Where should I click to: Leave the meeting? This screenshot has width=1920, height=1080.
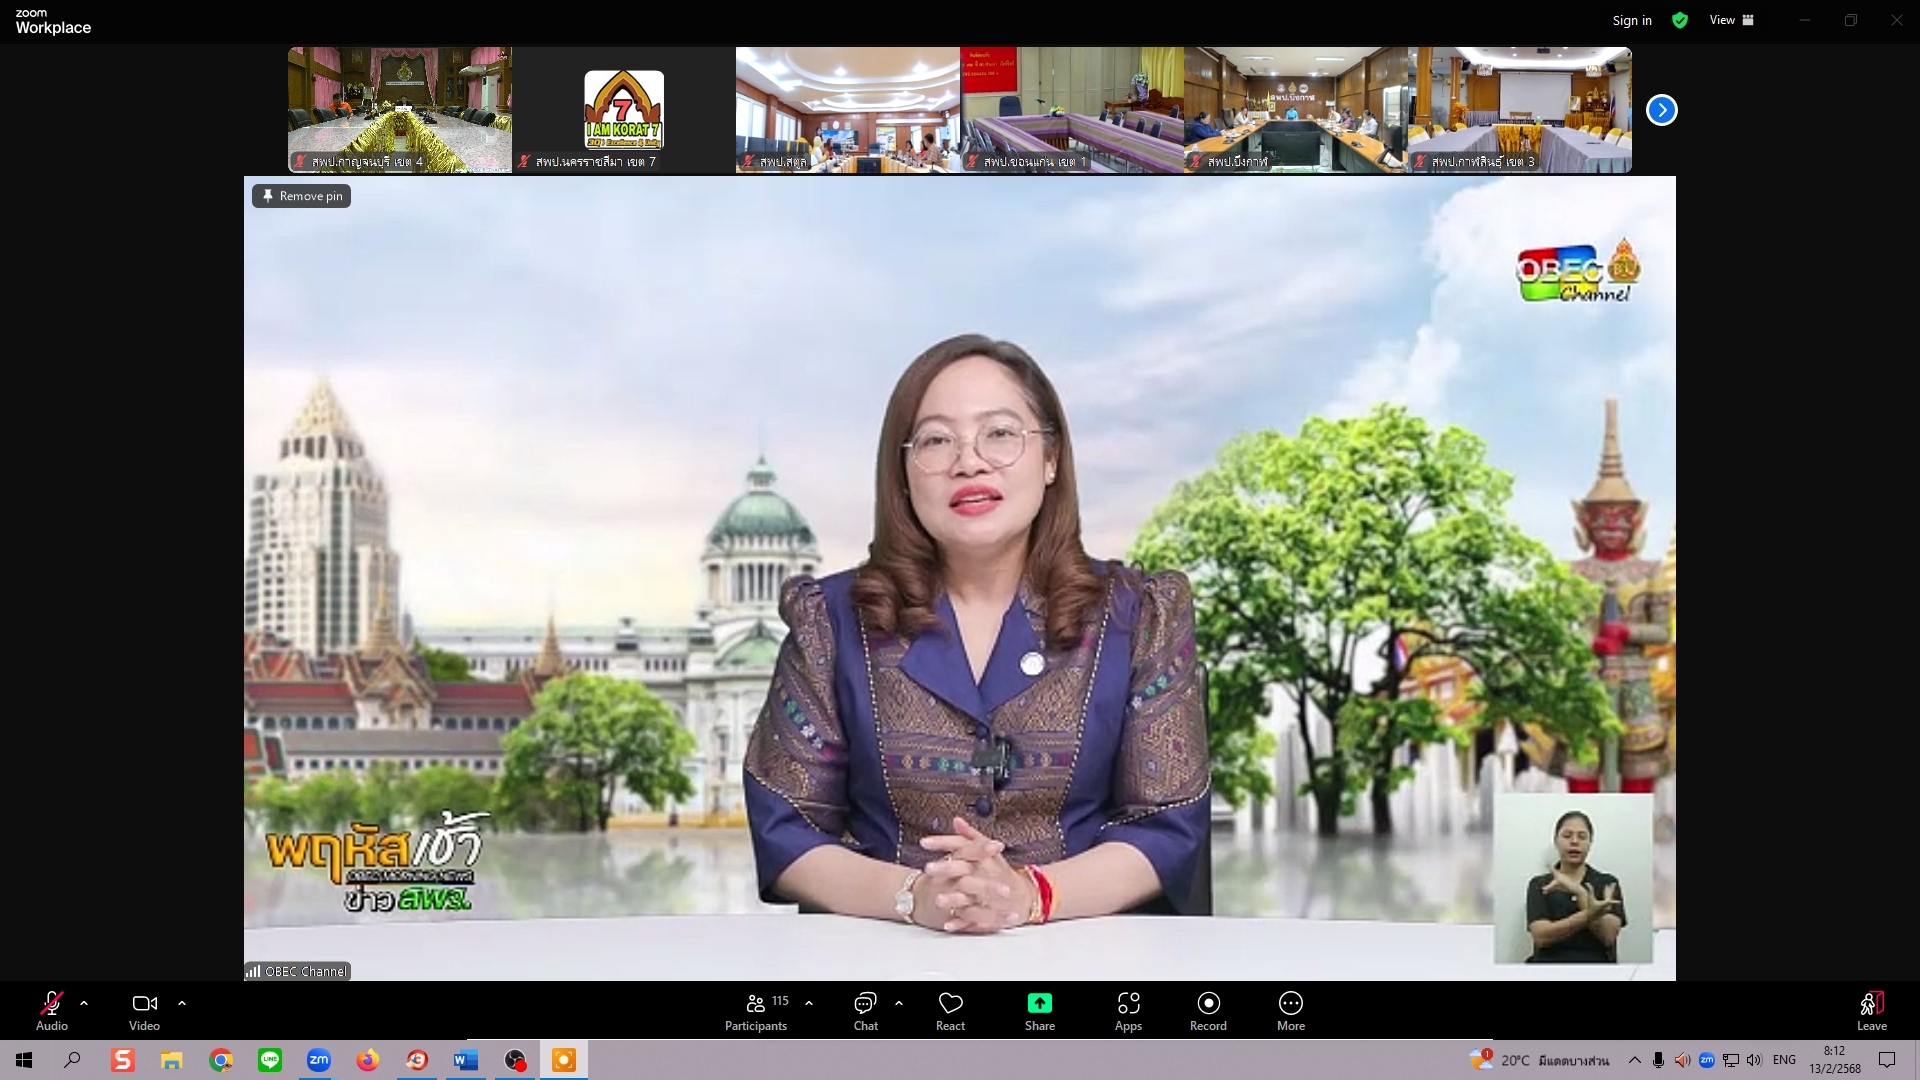1872,1003
